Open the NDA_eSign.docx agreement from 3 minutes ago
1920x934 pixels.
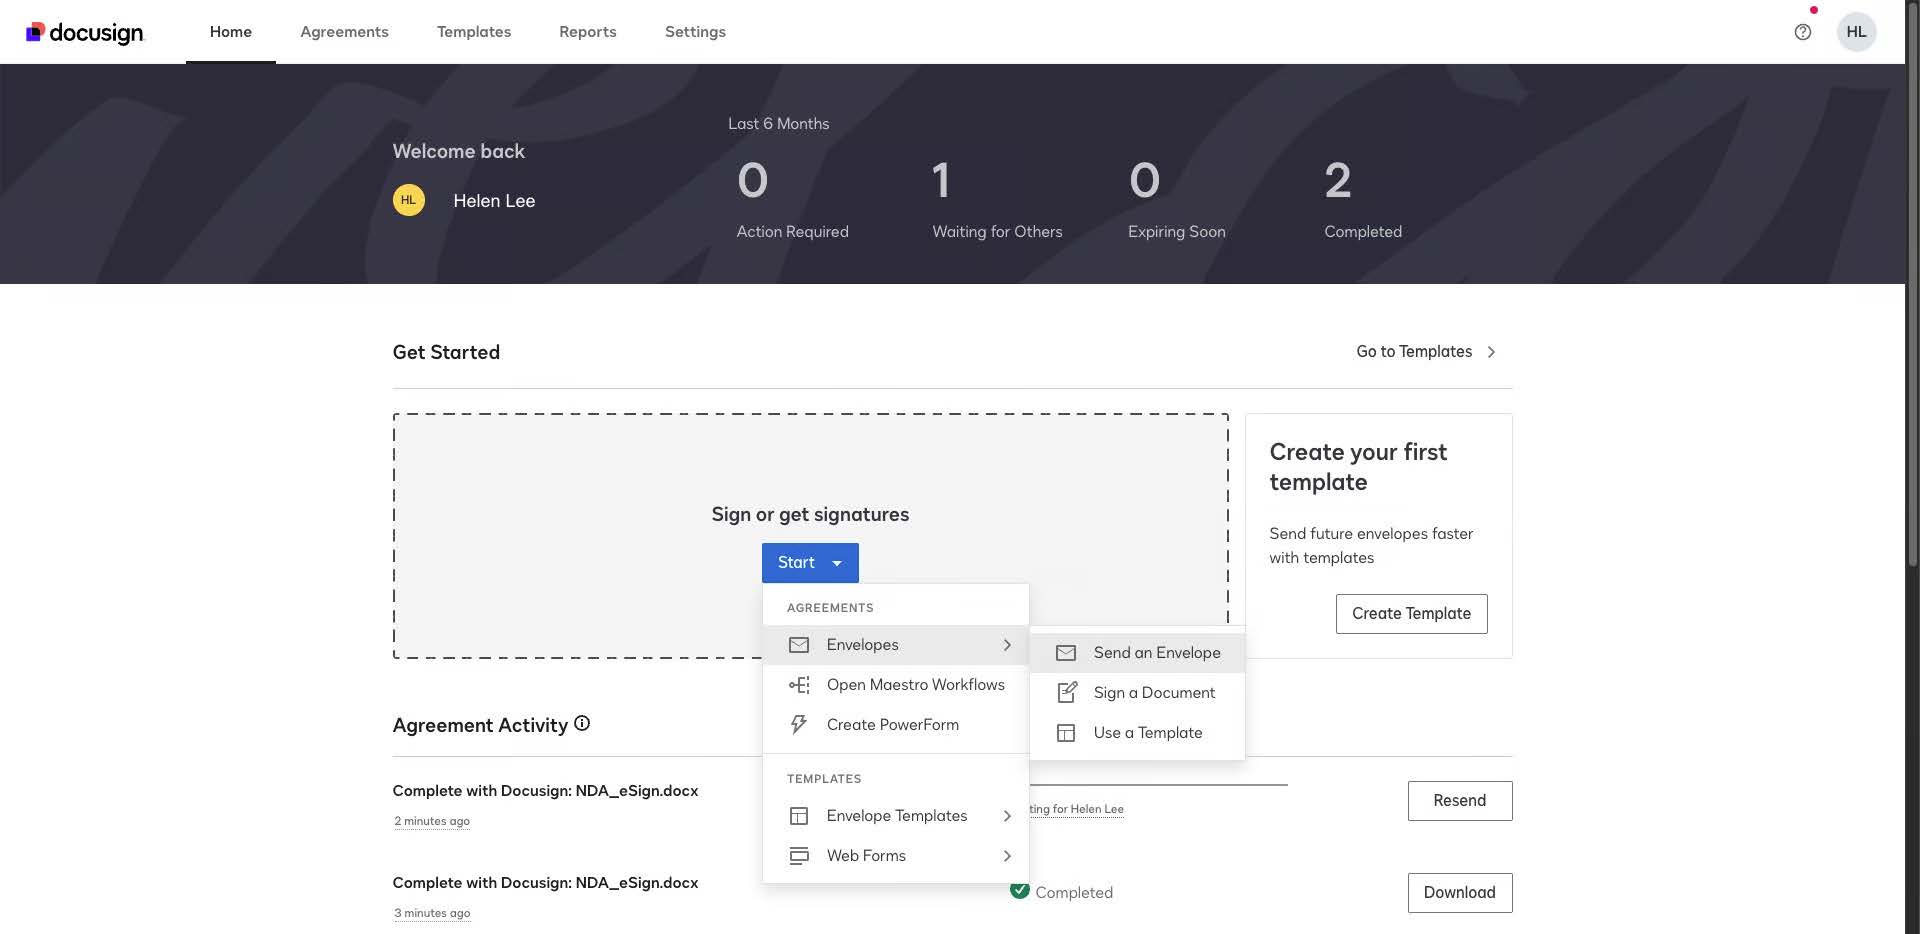[545, 883]
